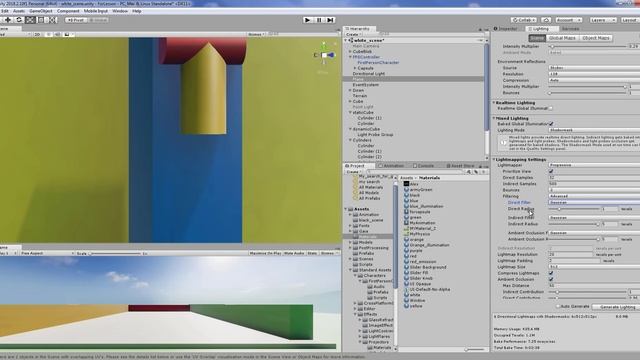The width and height of the screenshot is (640, 360).
Task: Select the Alex asset thumbnail
Action: pos(407,184)
